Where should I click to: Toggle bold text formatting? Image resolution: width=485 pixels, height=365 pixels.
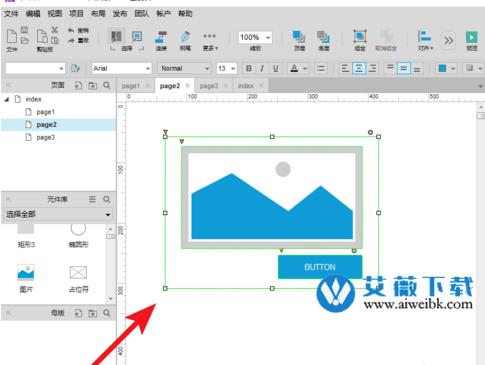pyautogui.click(x=249, y=68)
